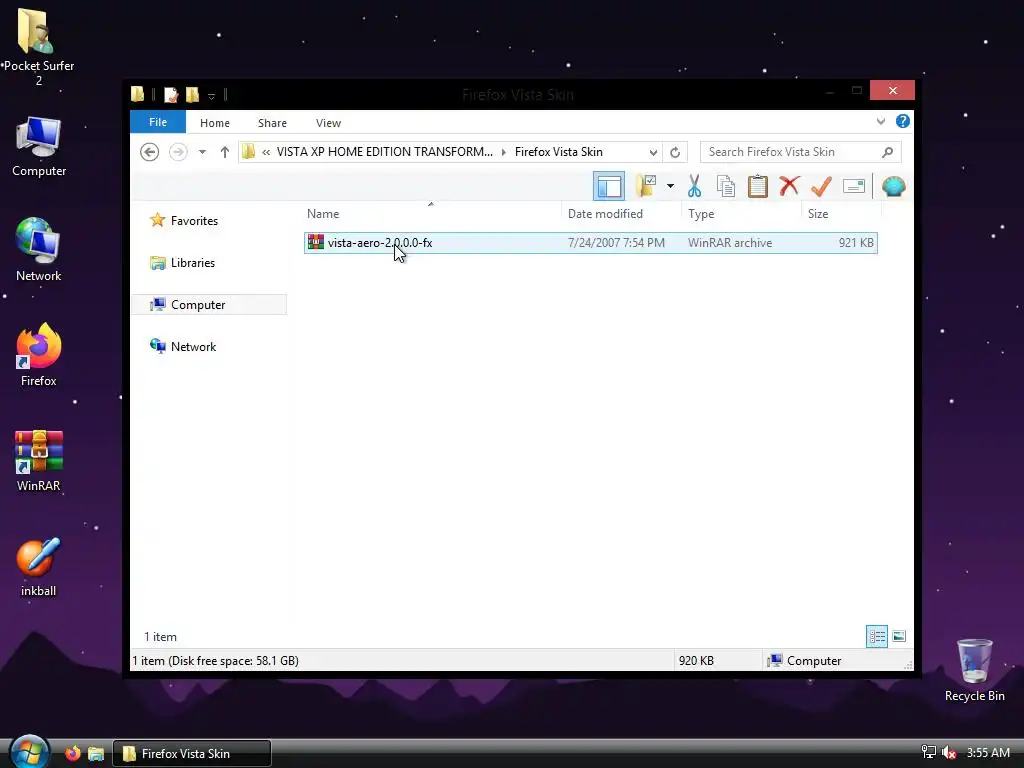Open the folder options toolbar icon
1024x768 pixels.
(646, 186)
